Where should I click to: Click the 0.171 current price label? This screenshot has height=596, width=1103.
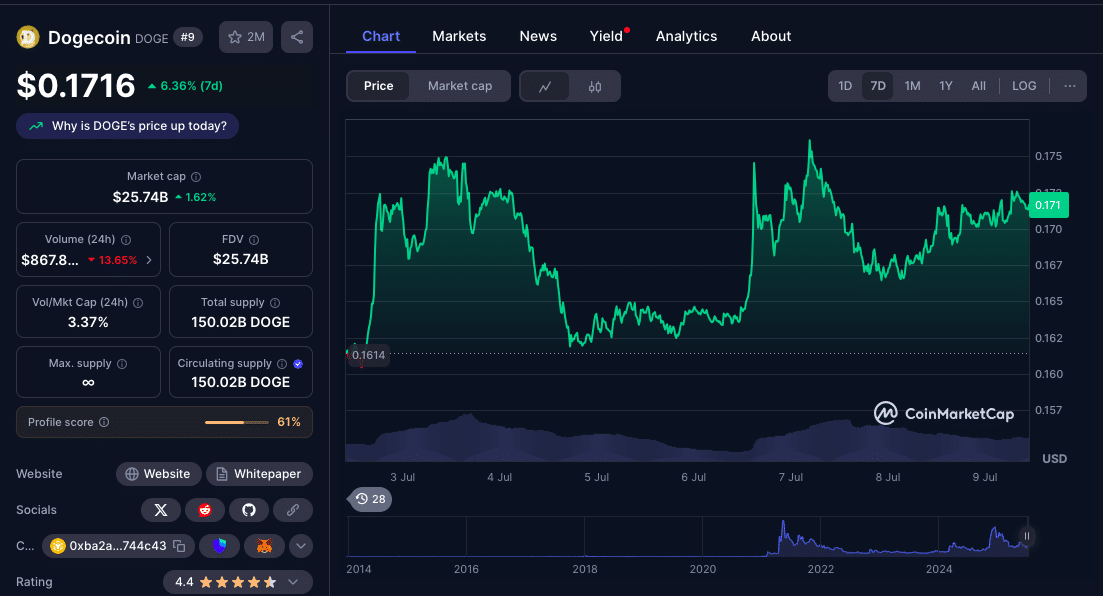coord(1048,205)
